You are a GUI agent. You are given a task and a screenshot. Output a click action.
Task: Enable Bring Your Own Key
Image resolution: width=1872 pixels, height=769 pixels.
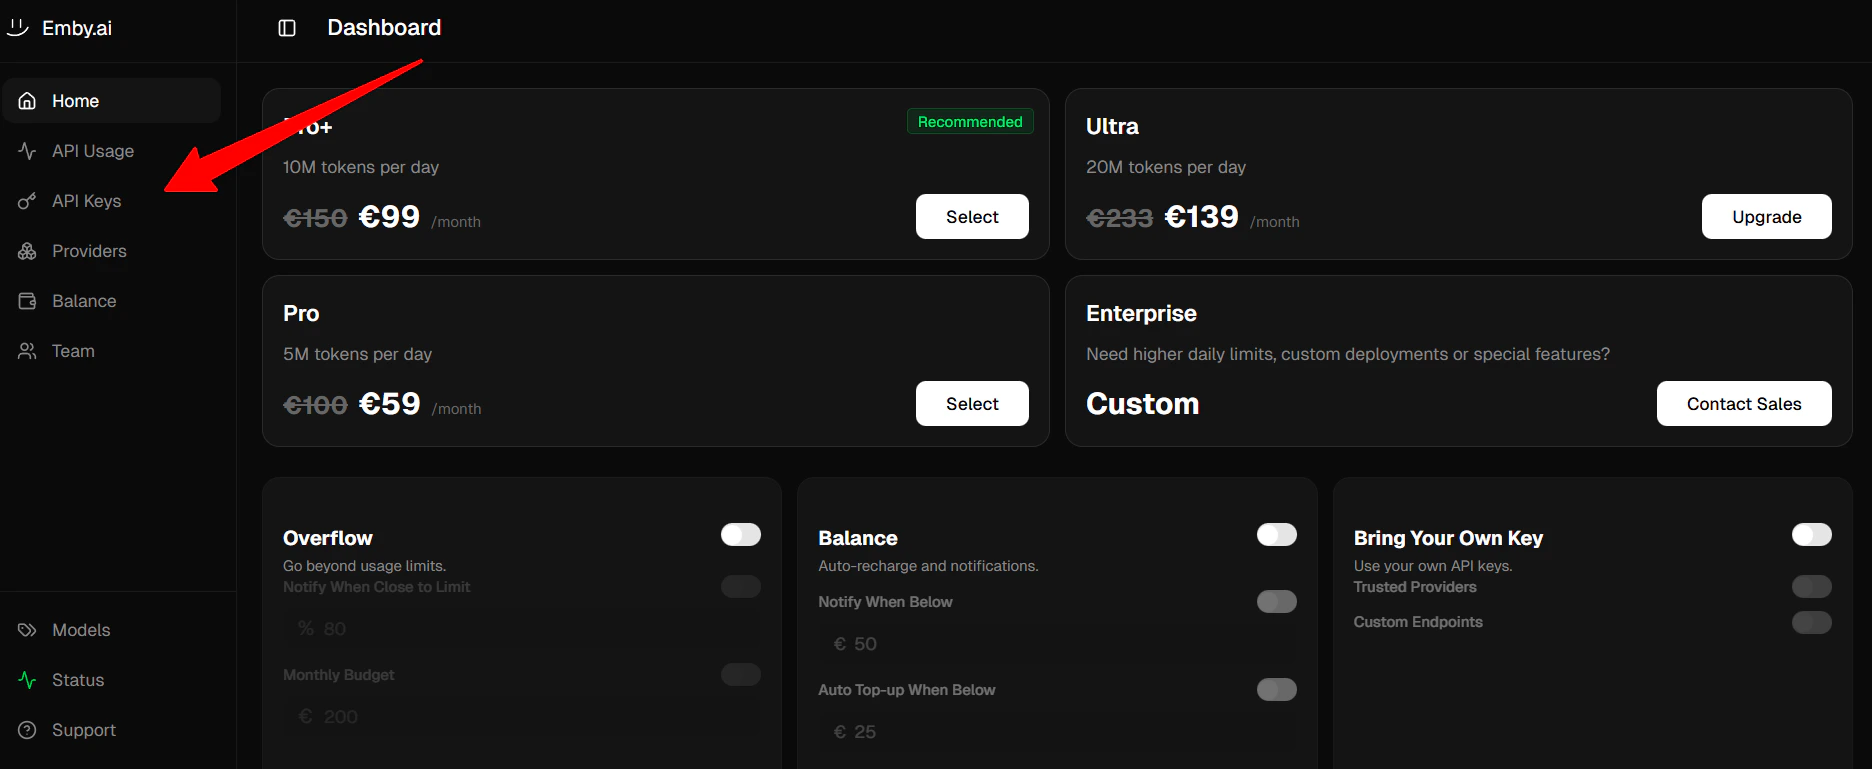click(1811, 534)
